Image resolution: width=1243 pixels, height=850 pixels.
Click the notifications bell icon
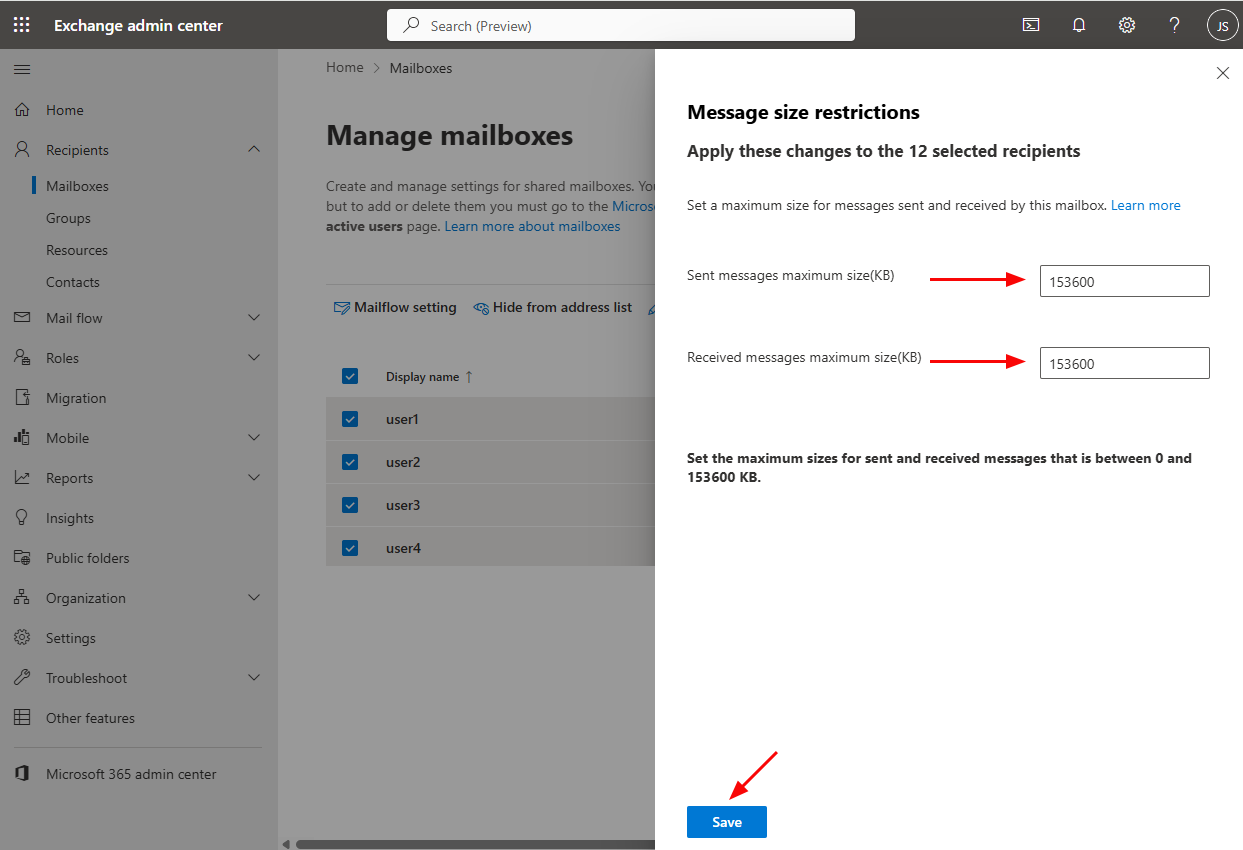(x=1079, y=25)
